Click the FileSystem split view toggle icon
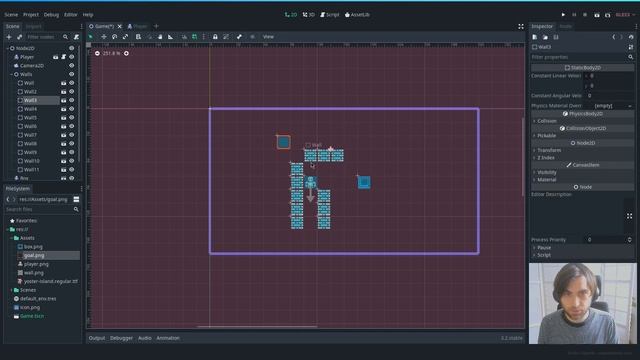The width and height of the screenshot is (640, 360). pyautogui.click(x=76, y=199)
